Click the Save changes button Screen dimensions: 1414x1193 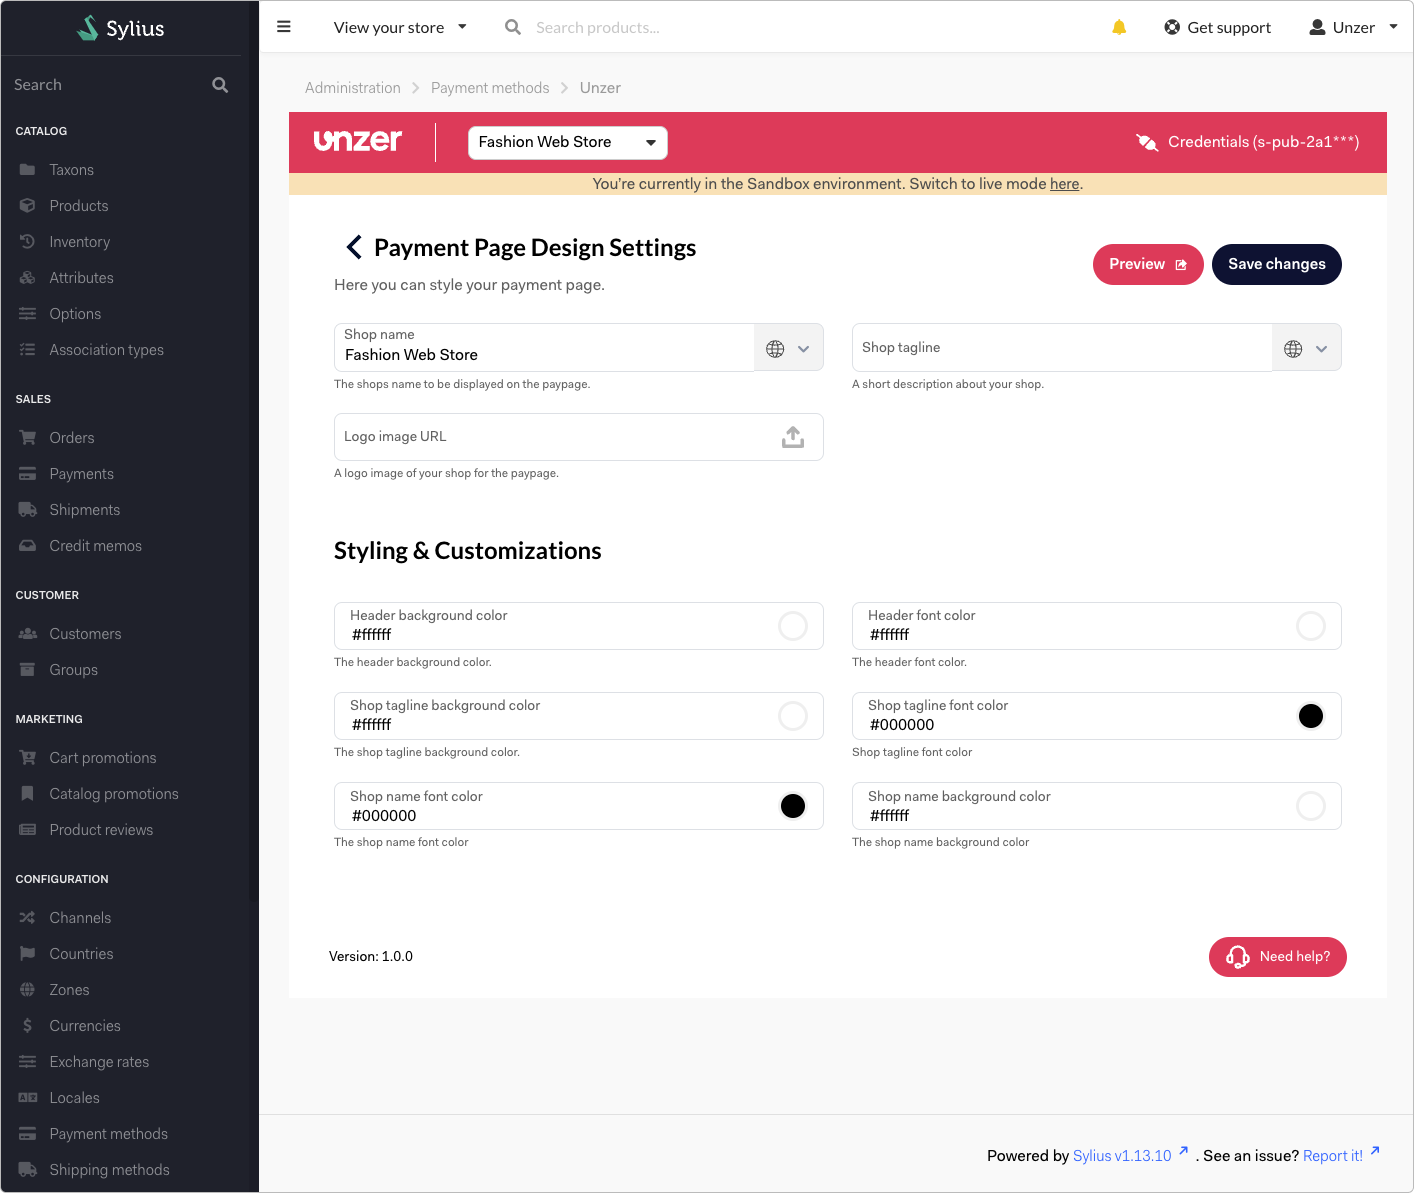pyautogui.click(x=1277, y=264)
